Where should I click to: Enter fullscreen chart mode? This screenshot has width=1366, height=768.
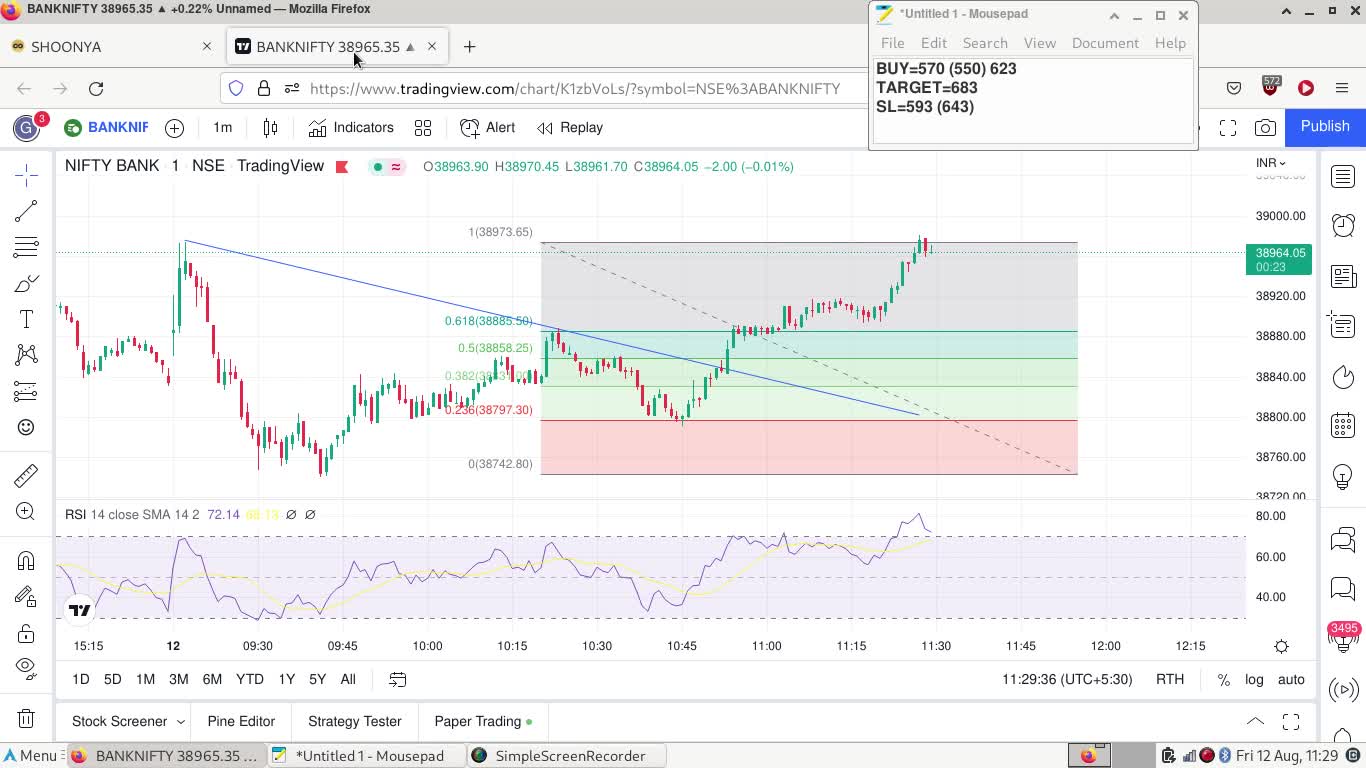point(1228,128)
